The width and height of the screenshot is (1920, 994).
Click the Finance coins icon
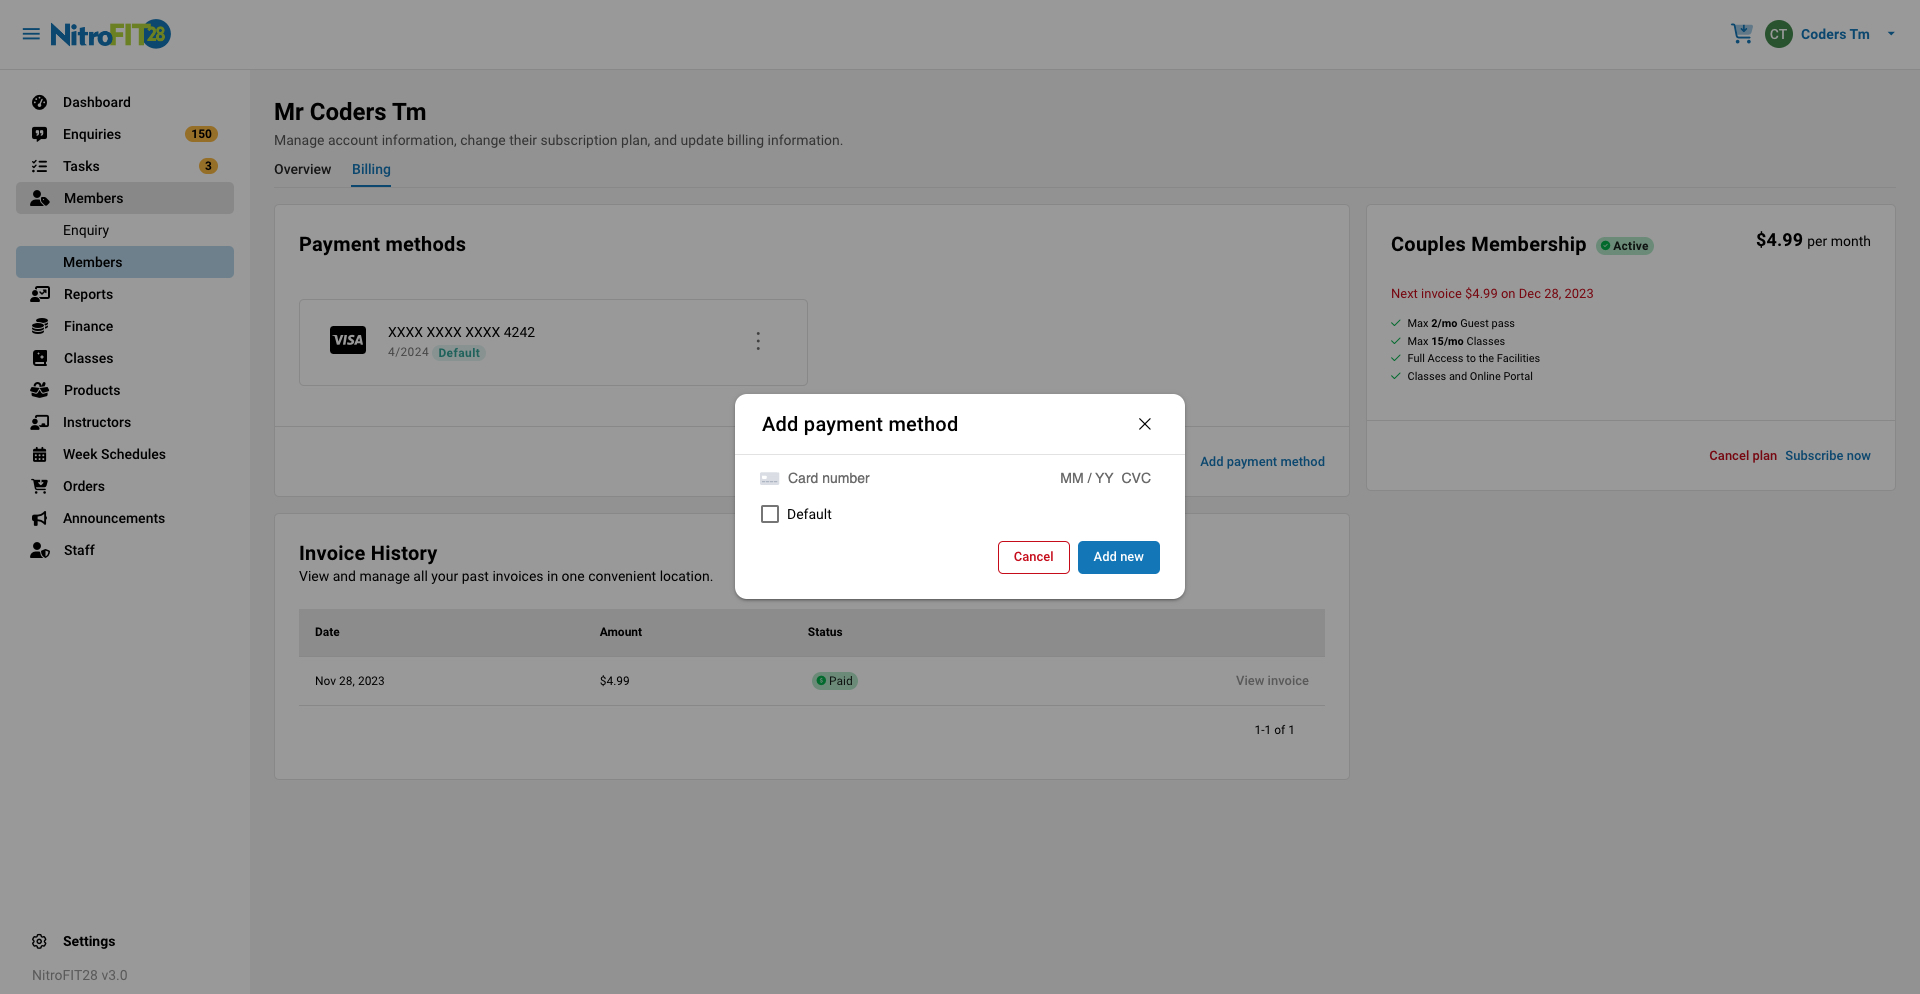[x=40, y=326]
